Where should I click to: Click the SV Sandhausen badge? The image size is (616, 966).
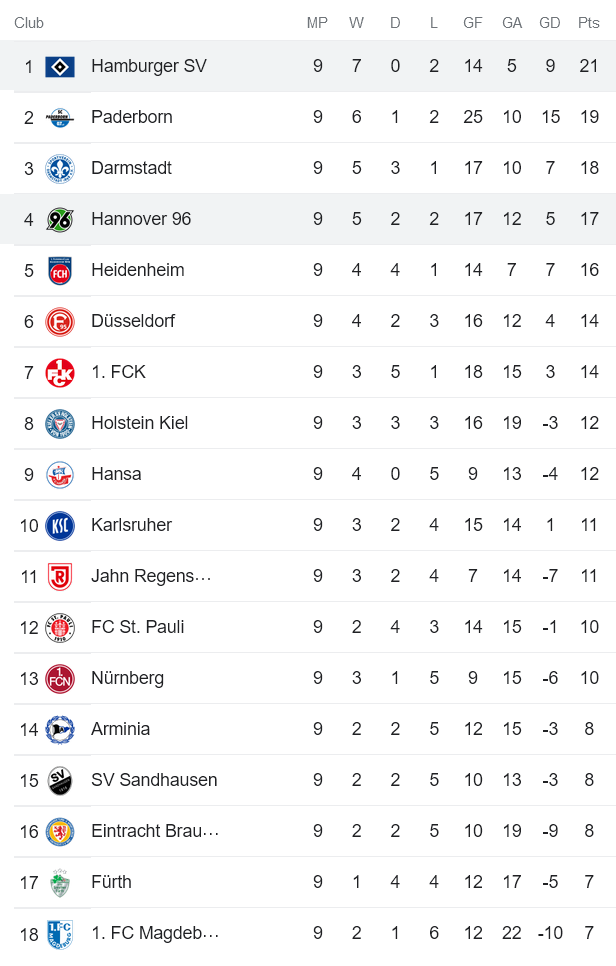coord(60,780)
